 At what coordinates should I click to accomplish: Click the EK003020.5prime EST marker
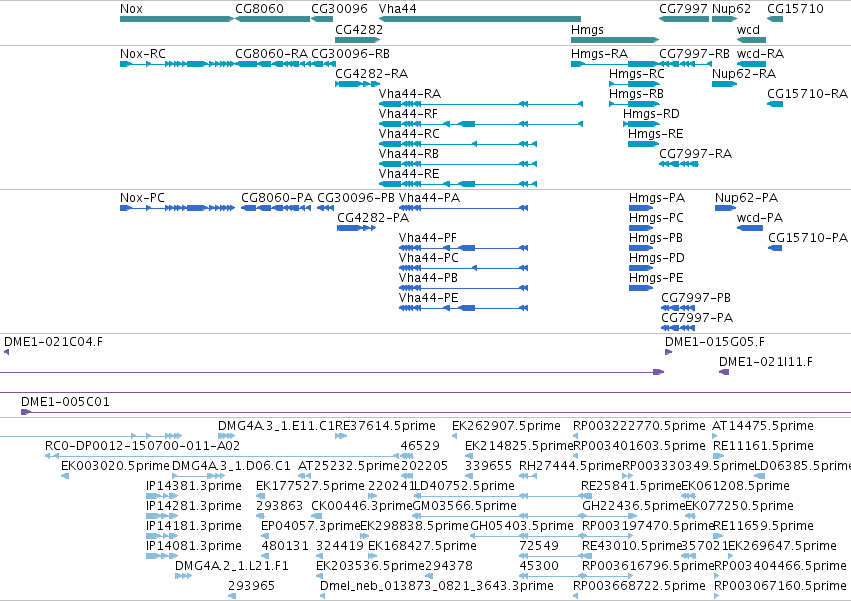point(65,476)
